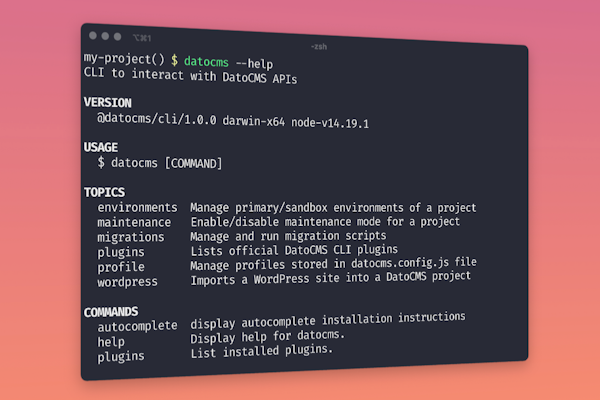Click 'Manage and run migration scripts' description
The width and height of the screenshot is (600, 400).
point(288,236)
